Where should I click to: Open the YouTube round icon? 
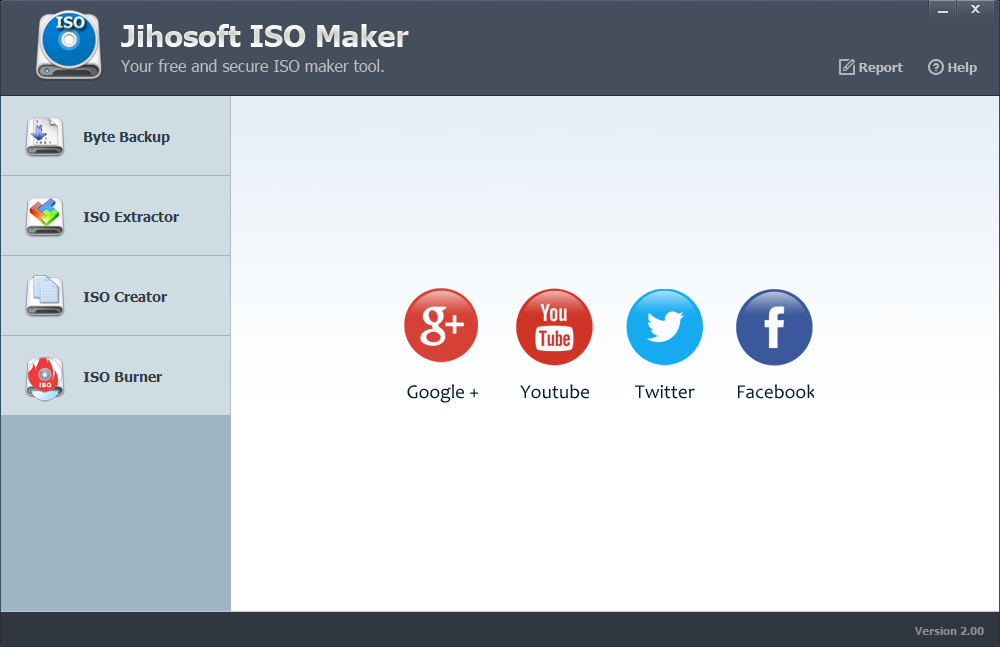[554, 327]
